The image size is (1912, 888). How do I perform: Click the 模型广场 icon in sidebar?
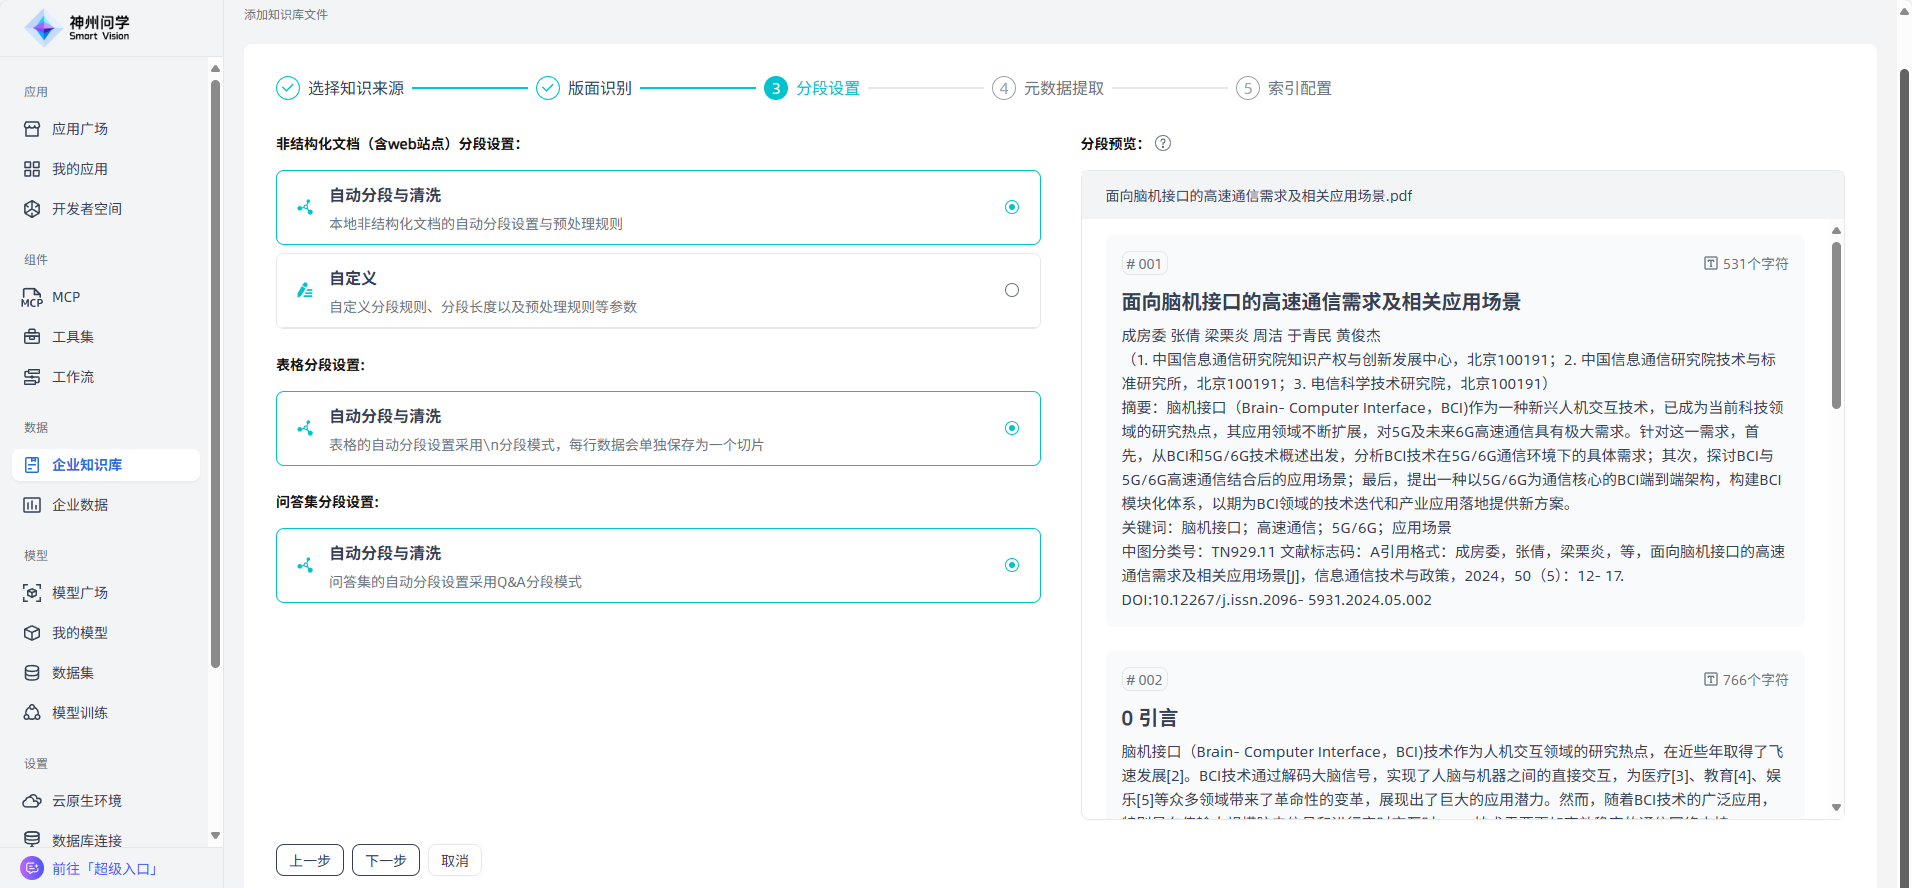(32, 593)
